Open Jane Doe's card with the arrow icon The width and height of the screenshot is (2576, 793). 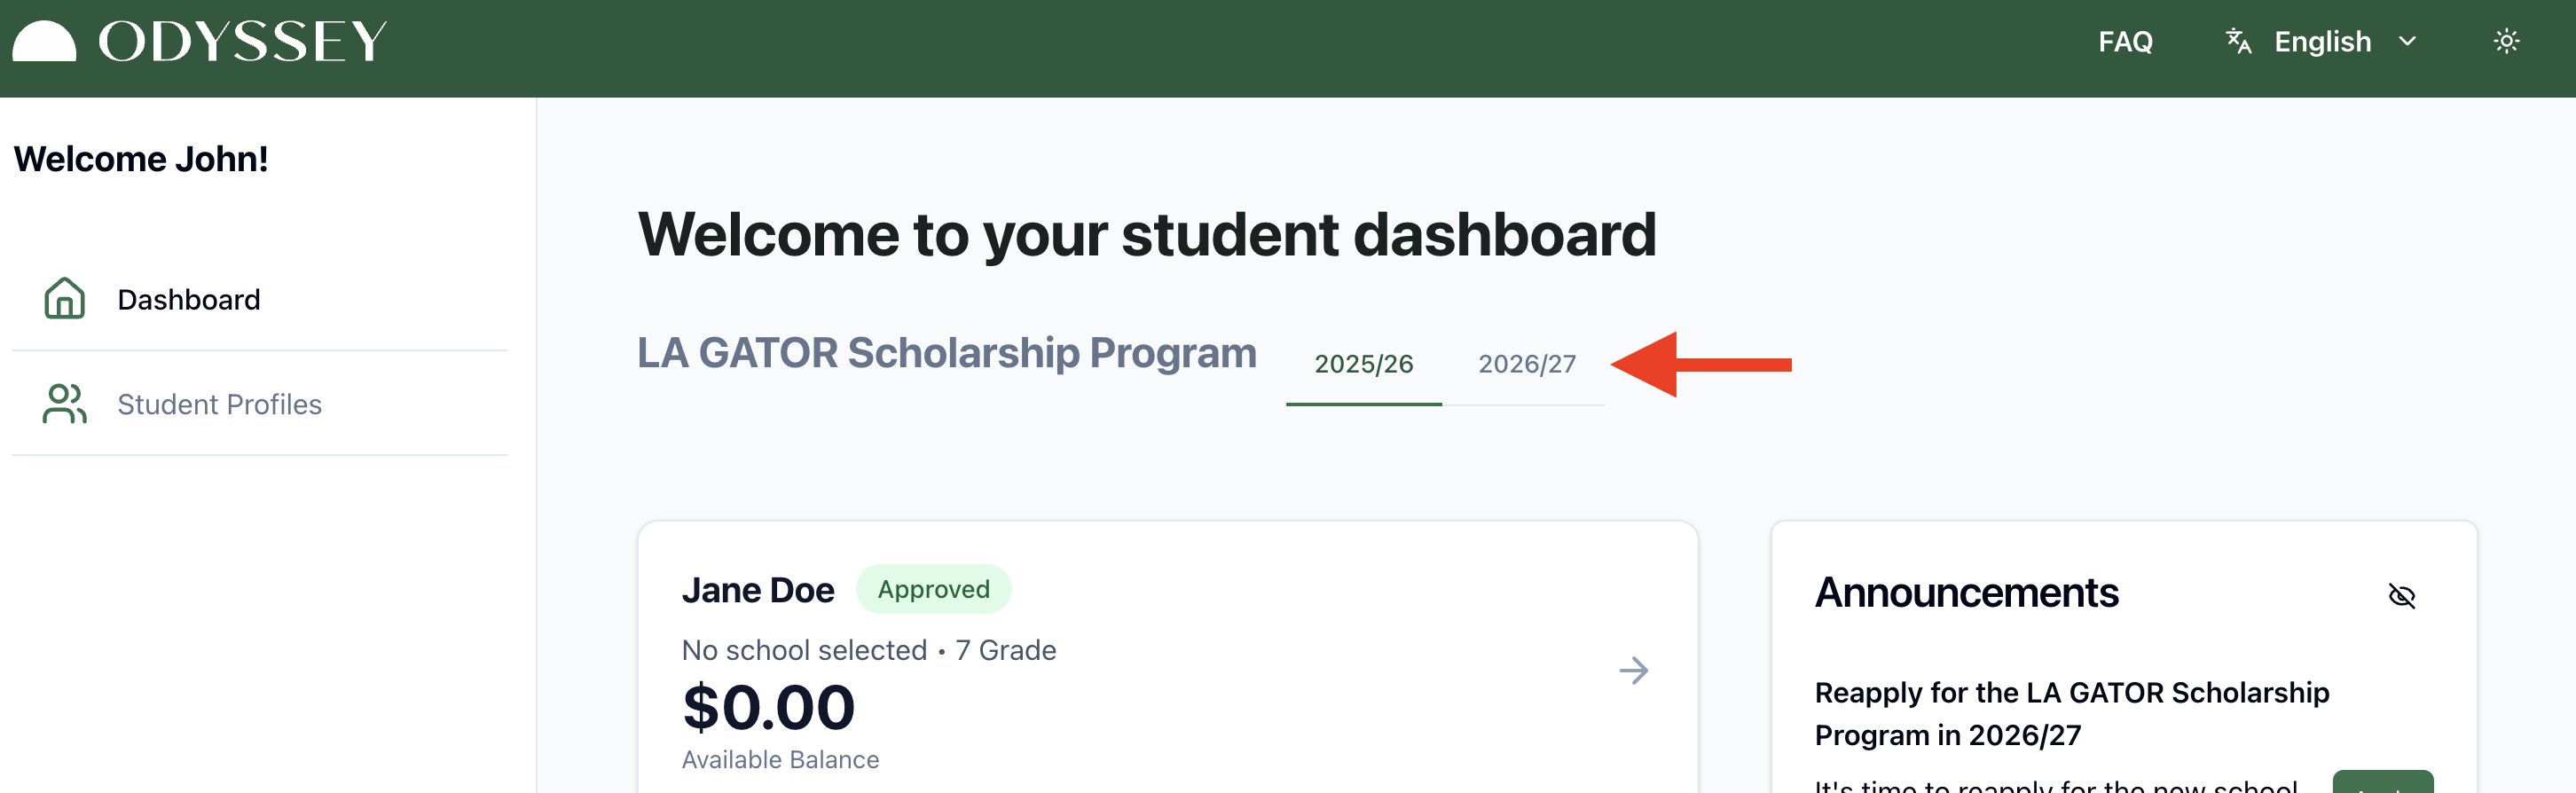click(x=1633, y=670)
